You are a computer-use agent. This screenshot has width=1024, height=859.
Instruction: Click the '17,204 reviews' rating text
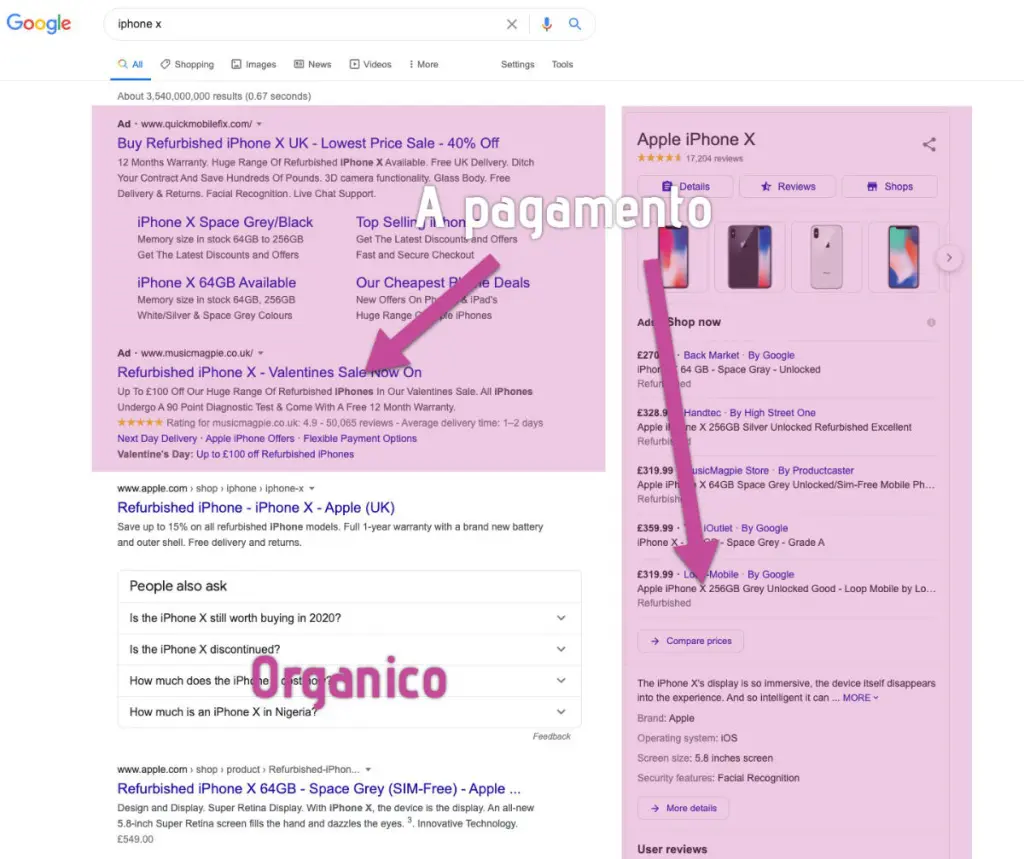[x=714, y=158]
